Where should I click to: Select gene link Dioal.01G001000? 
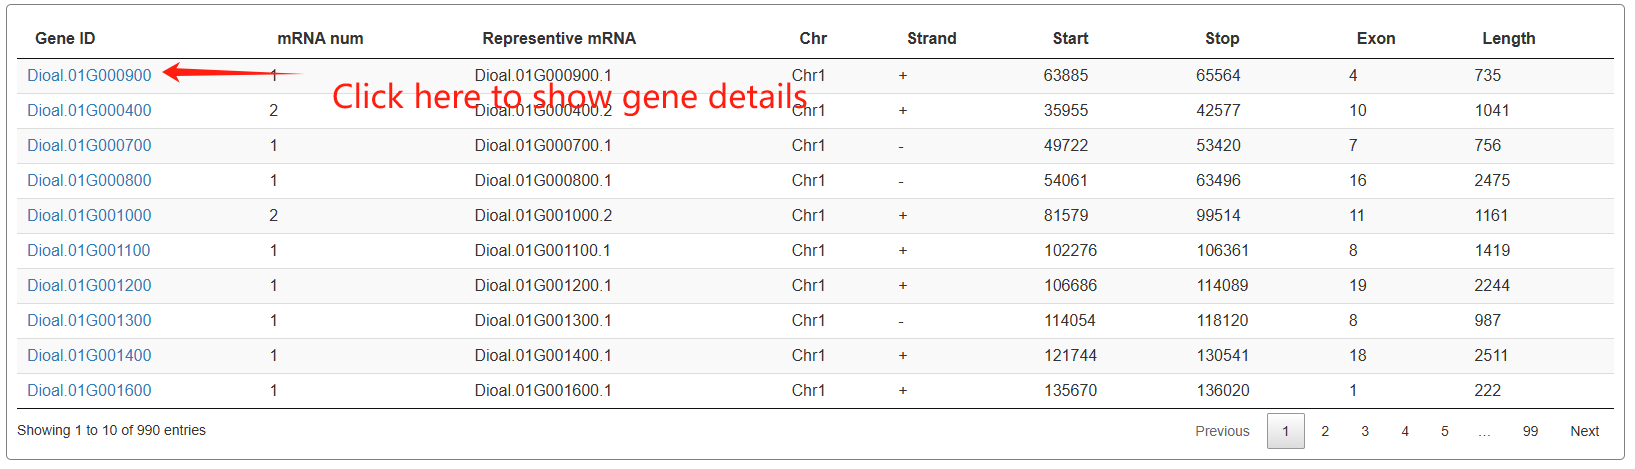pos(89,216)
